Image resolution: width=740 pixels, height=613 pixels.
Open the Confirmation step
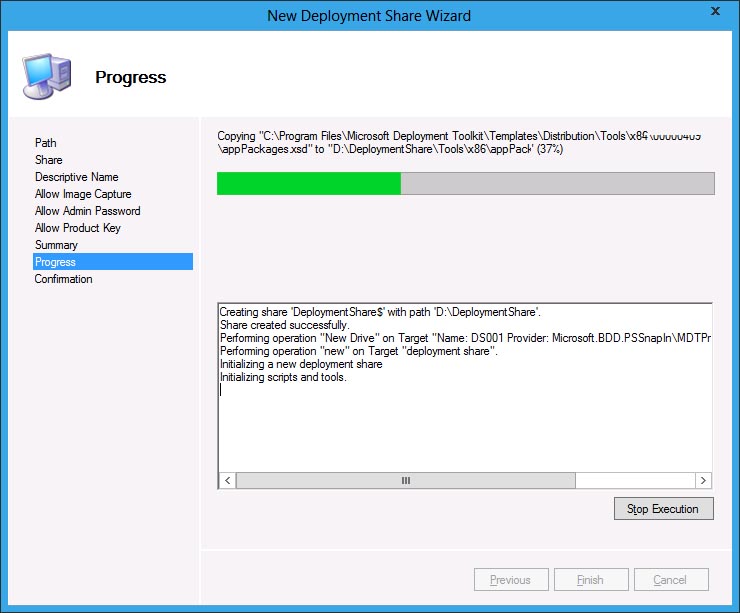click(x=64, y=279)
